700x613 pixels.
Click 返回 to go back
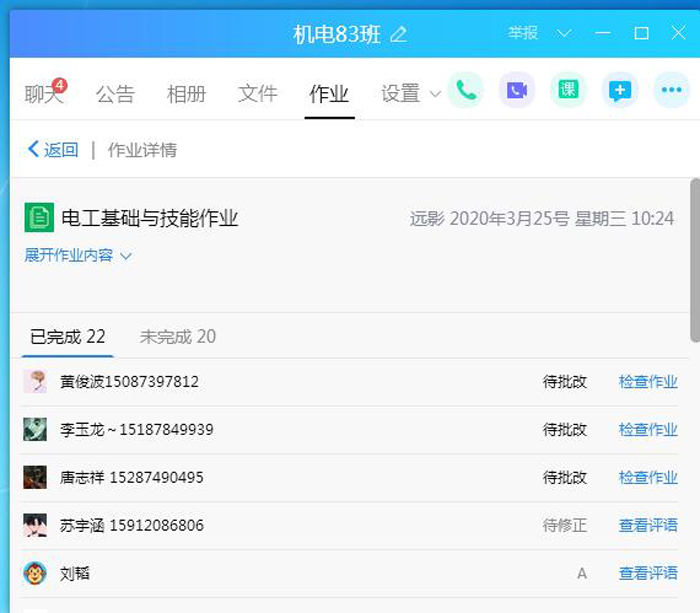[52, 150]
